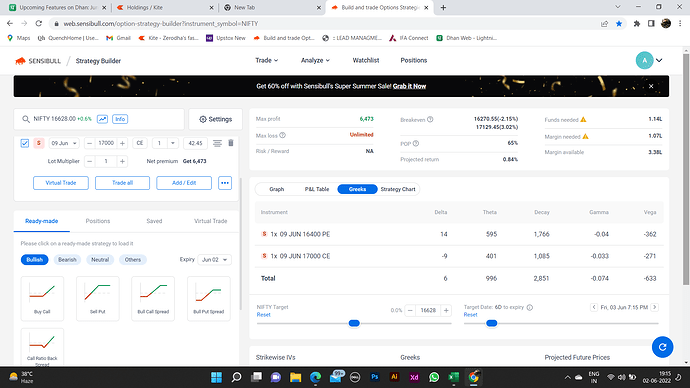Click the Sensibull logo
The image size is (690, 388).
37,61
